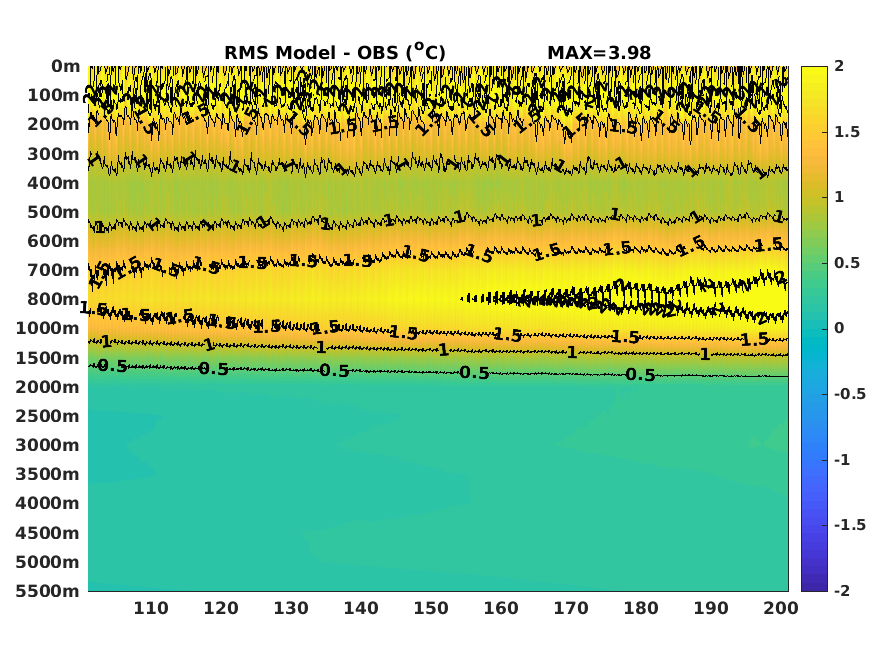Click the '600m' depth axis label
This screenshot has width=875, height=656.
(54, 241)
